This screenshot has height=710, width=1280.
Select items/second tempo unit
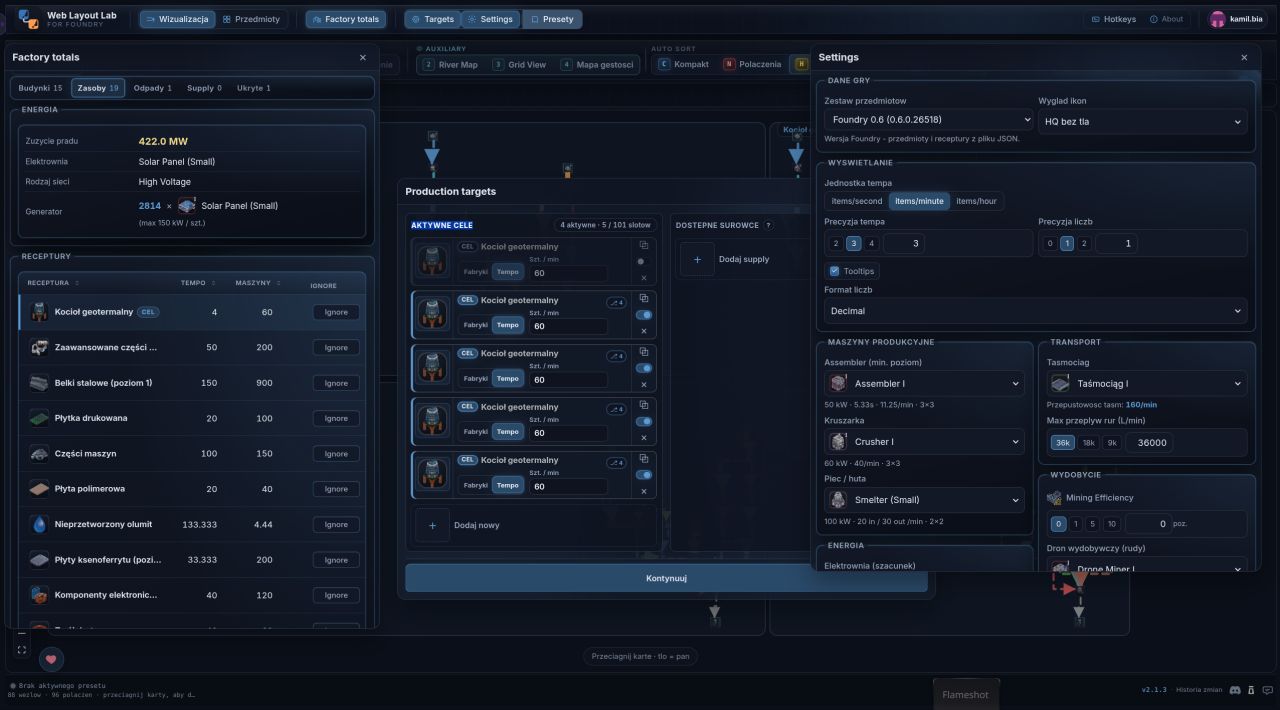point(857,201)
